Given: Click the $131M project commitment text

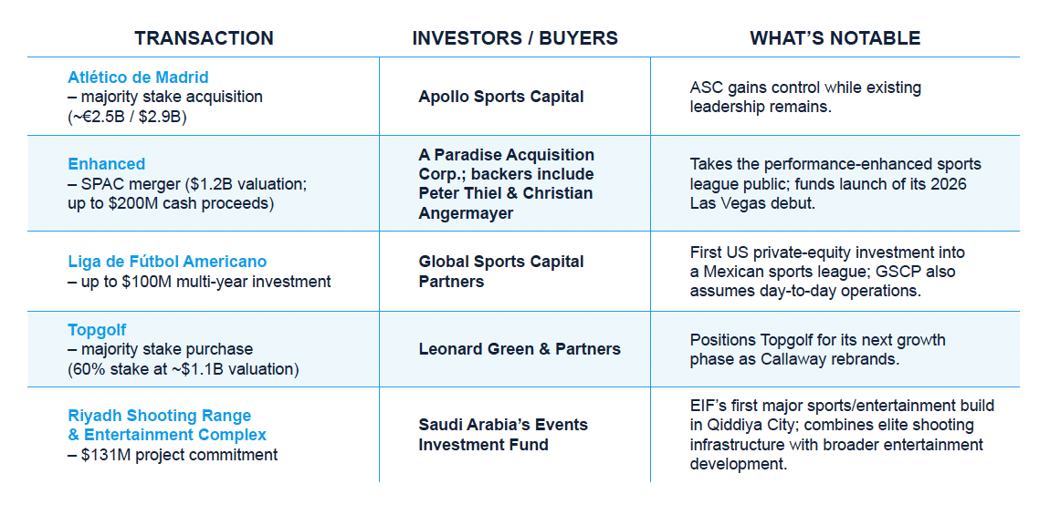Looking at the screenshot, I should coord(172,455).
